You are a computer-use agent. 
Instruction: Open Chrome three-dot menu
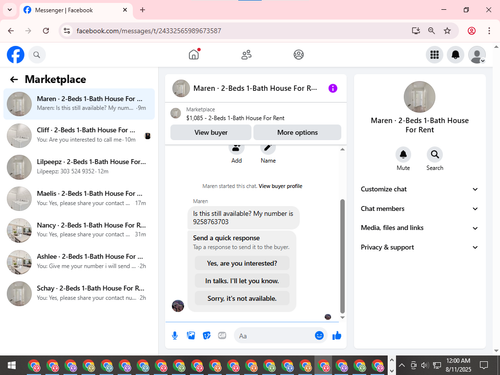489,31
